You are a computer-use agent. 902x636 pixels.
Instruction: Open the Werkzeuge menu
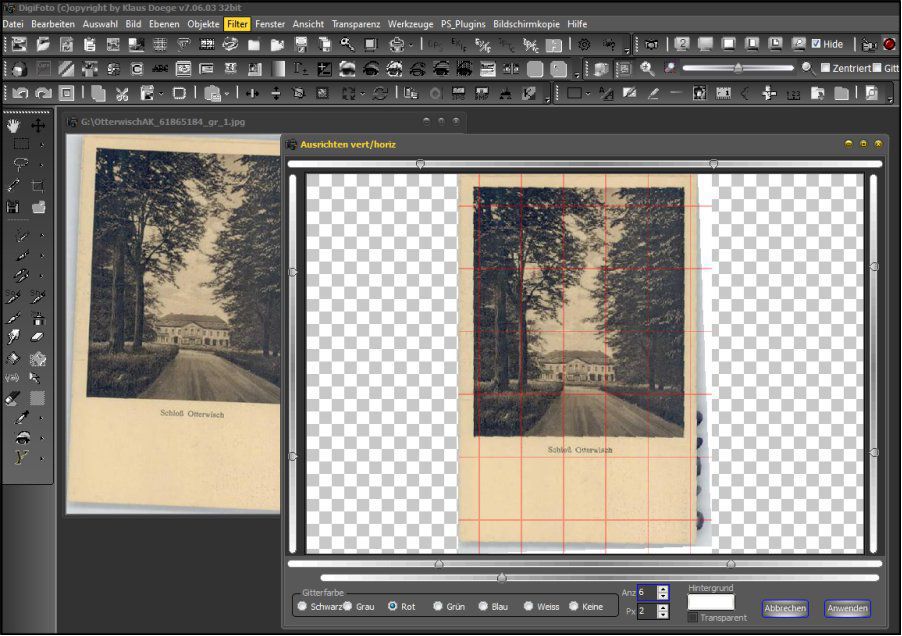410,23
